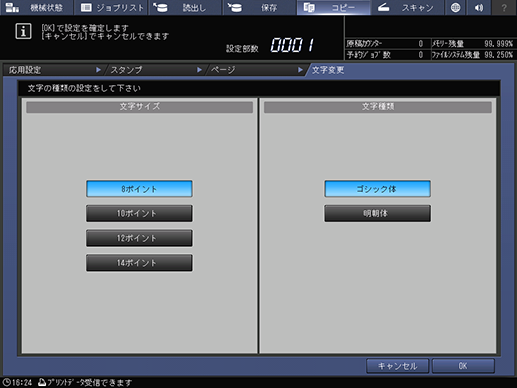Click the globe language icon
Image resolution: width=517 pixels, height=388 pixels.
click(x=455, y=7)
